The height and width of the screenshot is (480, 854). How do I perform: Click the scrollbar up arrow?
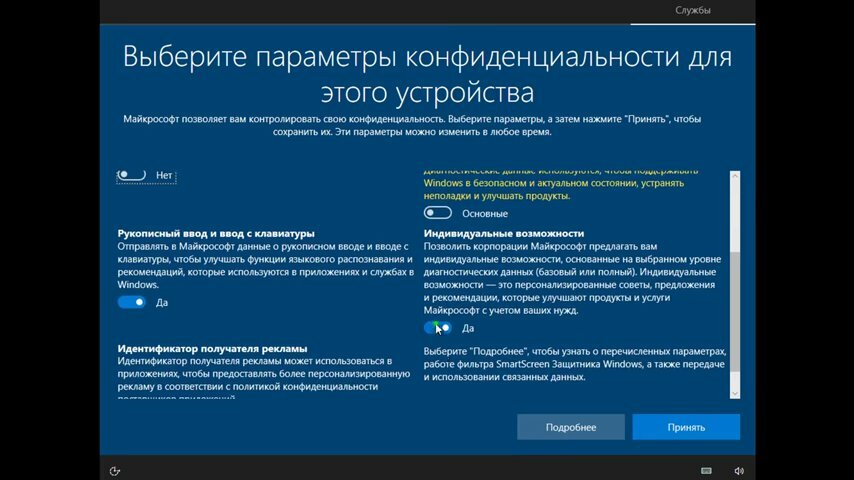(x=735, y=176)
